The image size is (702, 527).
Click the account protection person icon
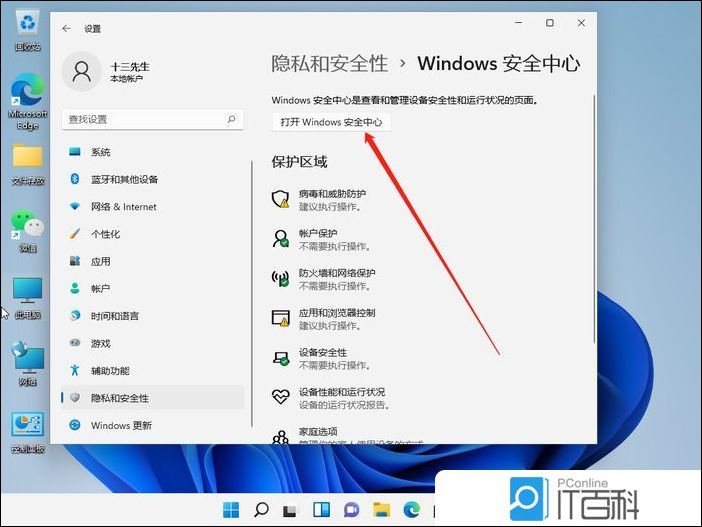click(281, 239)
